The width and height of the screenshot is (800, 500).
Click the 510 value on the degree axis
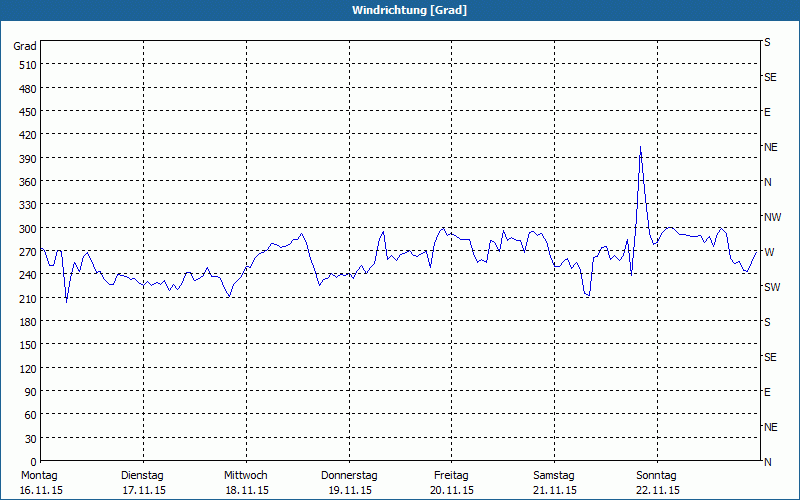click(28, 65)
